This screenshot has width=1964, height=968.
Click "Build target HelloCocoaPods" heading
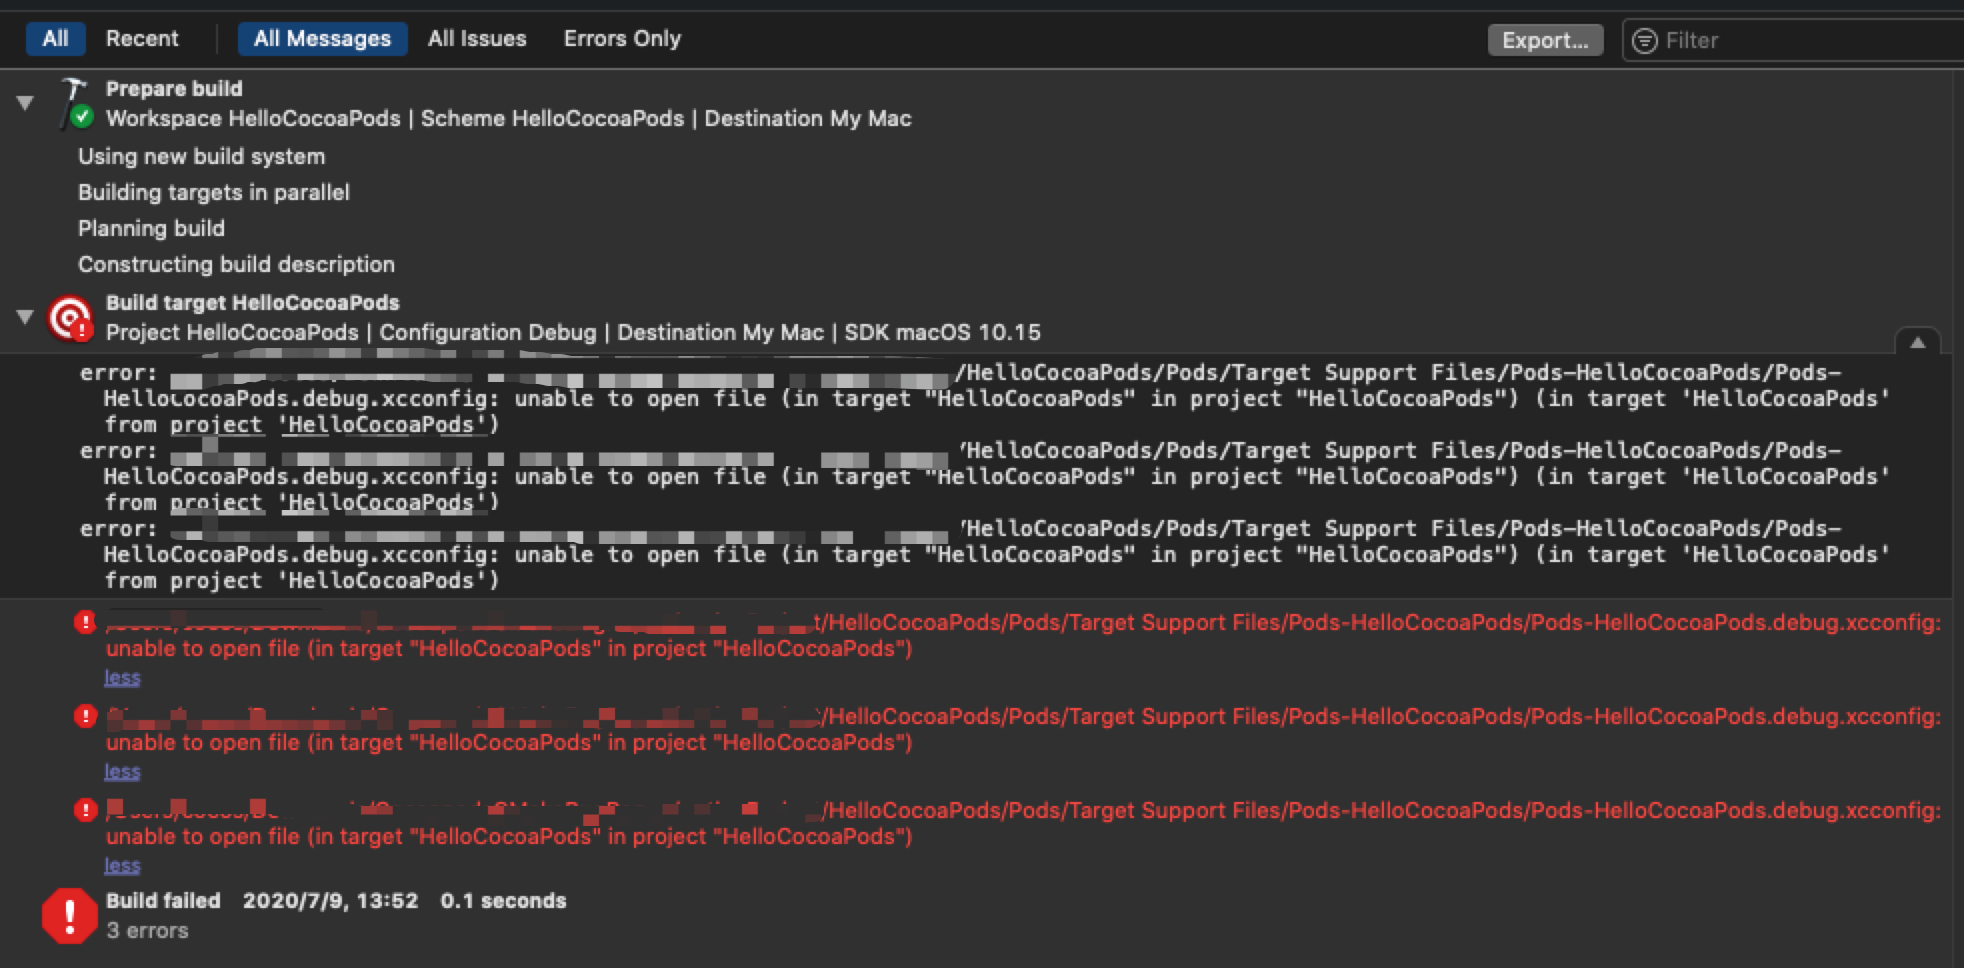tap(253, 303)
